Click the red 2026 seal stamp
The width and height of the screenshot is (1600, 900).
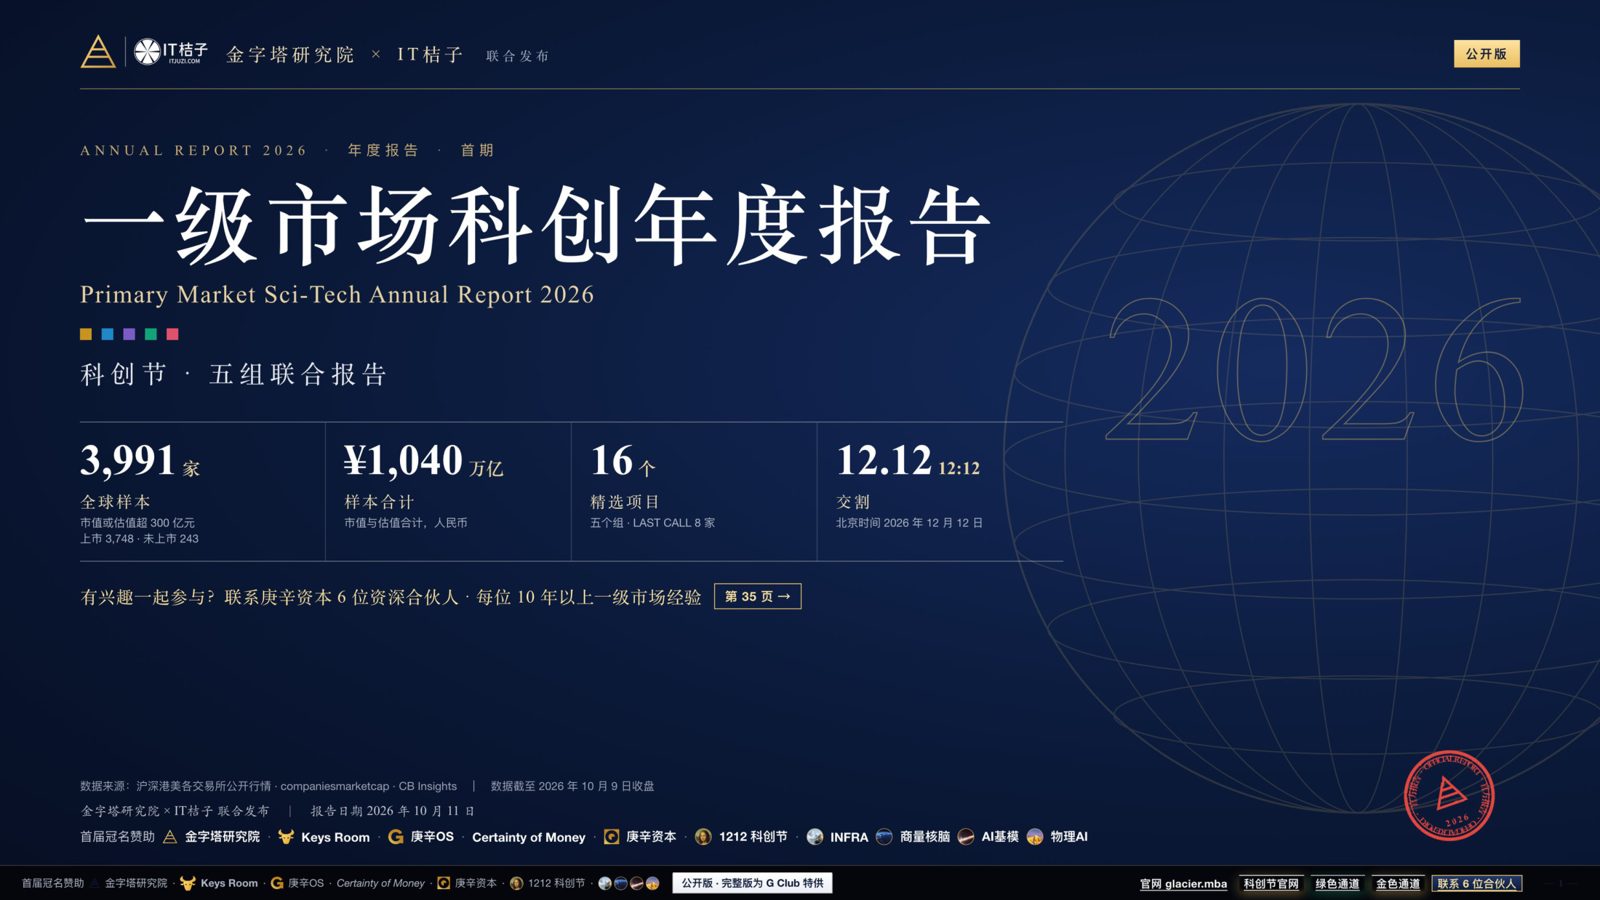pos(1449,795)
